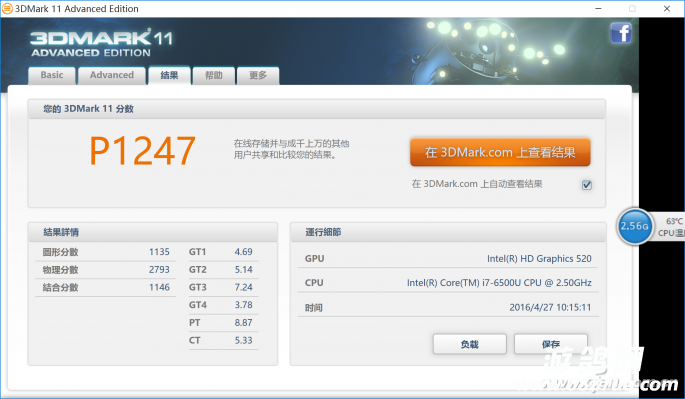Select the physics score value 2793

[159, 270]
